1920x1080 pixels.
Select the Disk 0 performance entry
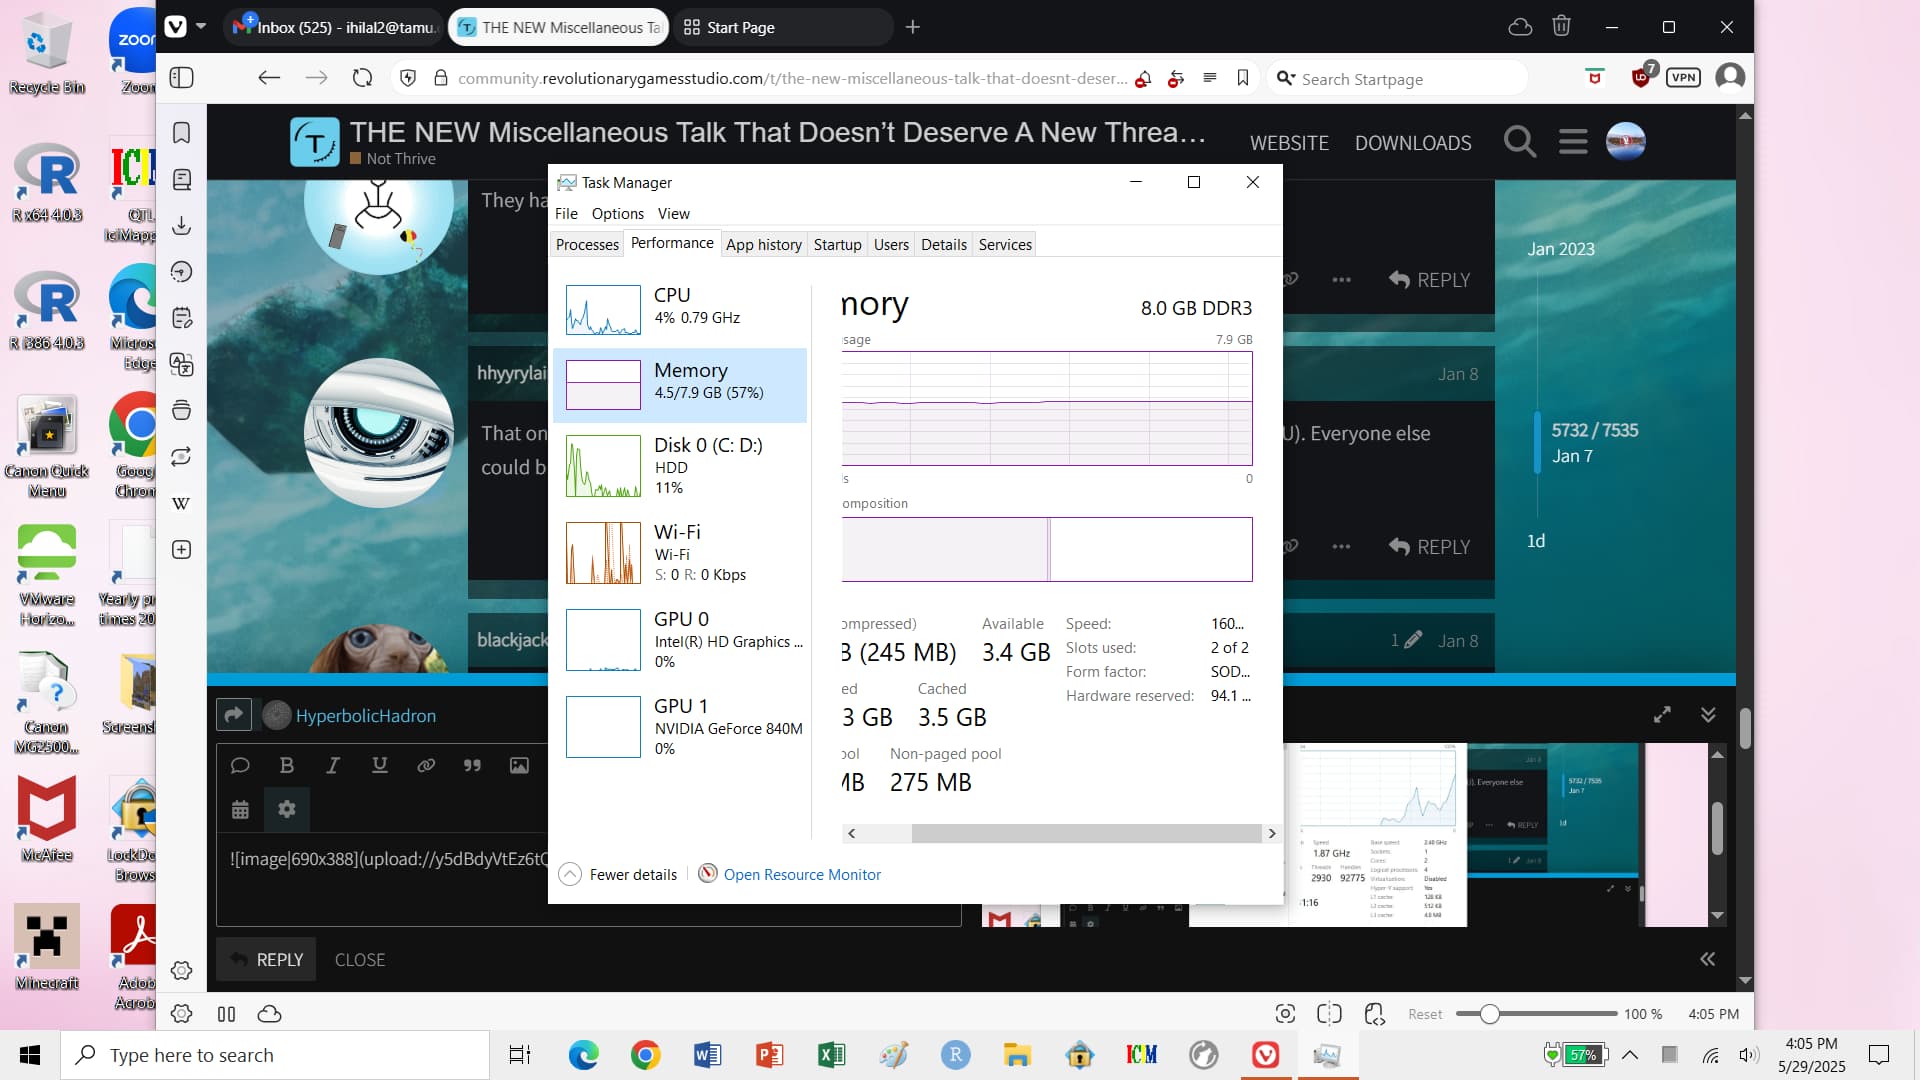point(680,465)
